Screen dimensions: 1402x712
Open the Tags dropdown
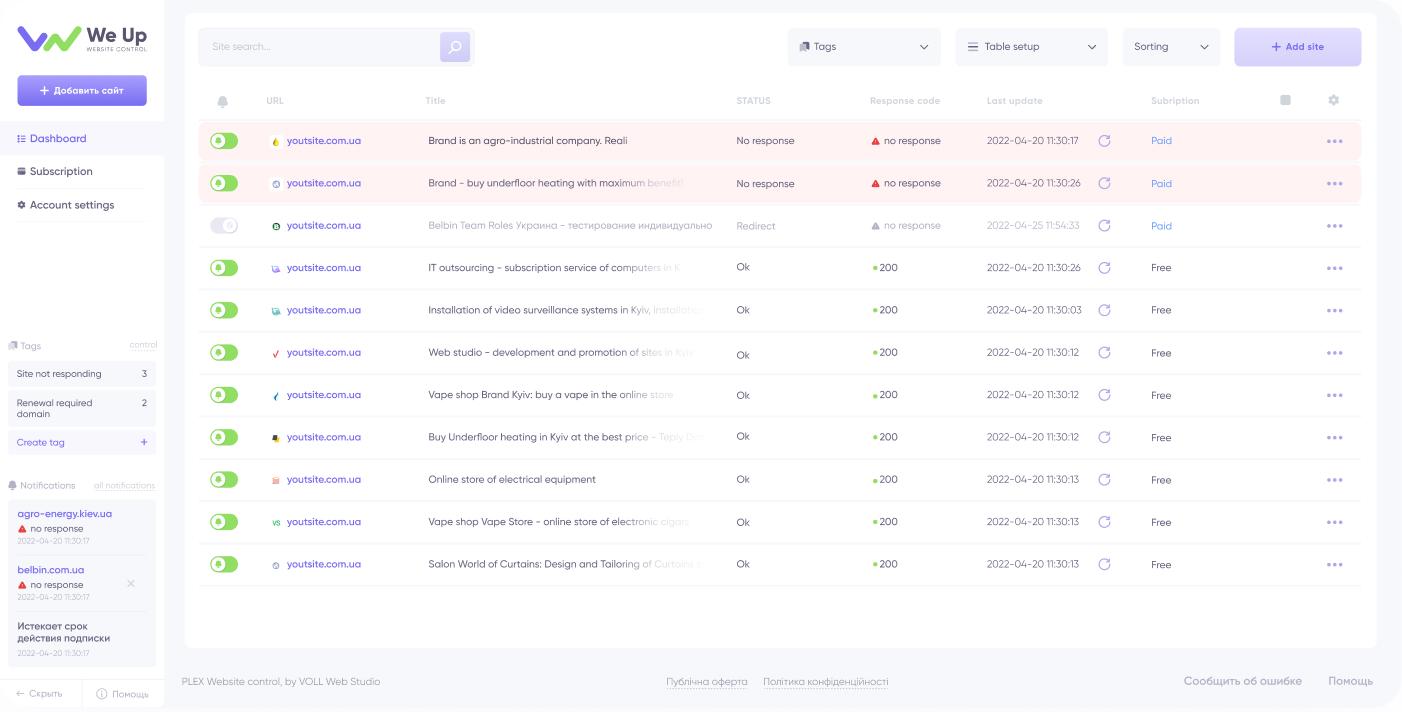[x=864, y=47]
